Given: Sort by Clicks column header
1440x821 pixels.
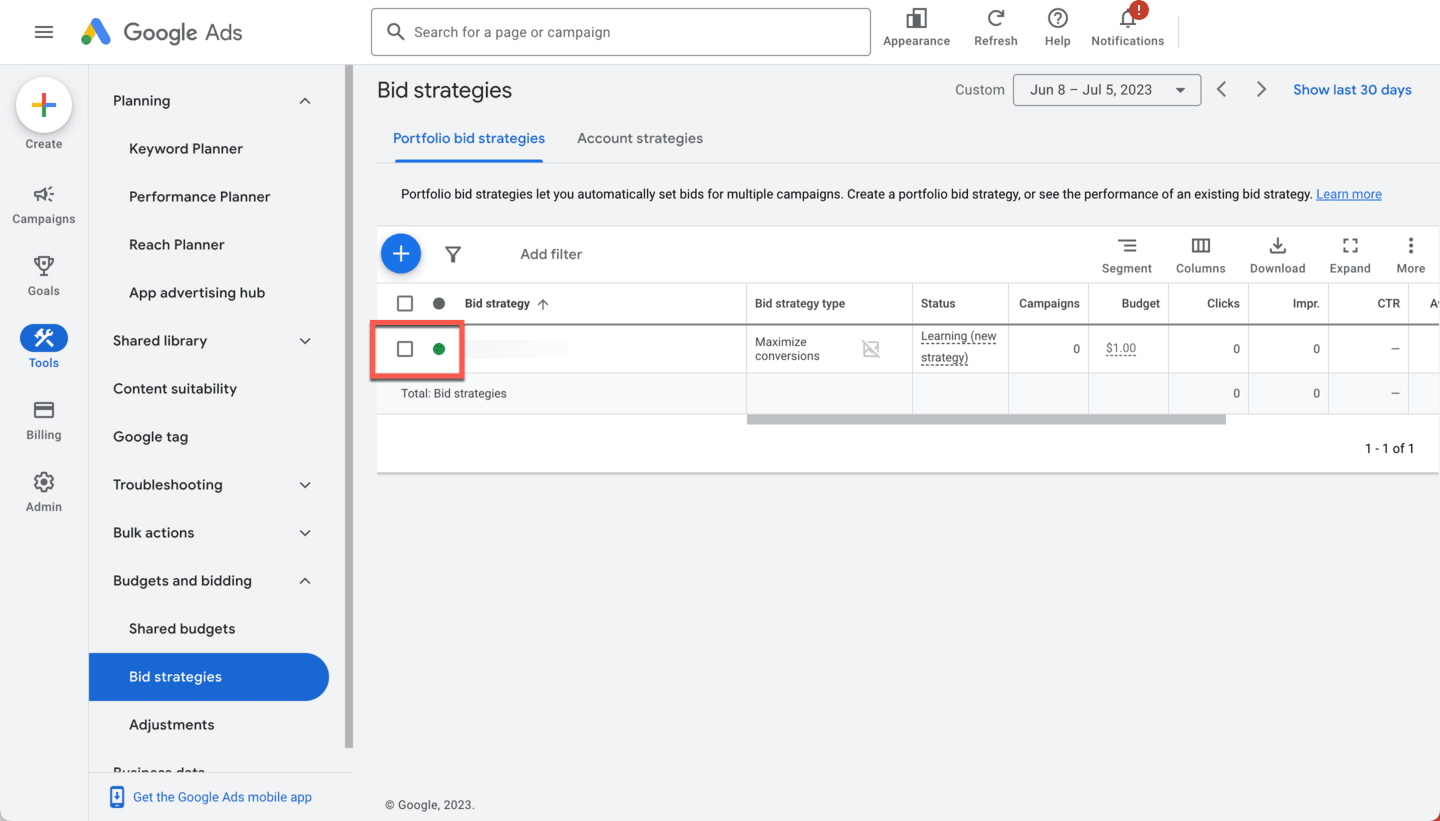Looking at the screenshot, I should [1223, 304].
